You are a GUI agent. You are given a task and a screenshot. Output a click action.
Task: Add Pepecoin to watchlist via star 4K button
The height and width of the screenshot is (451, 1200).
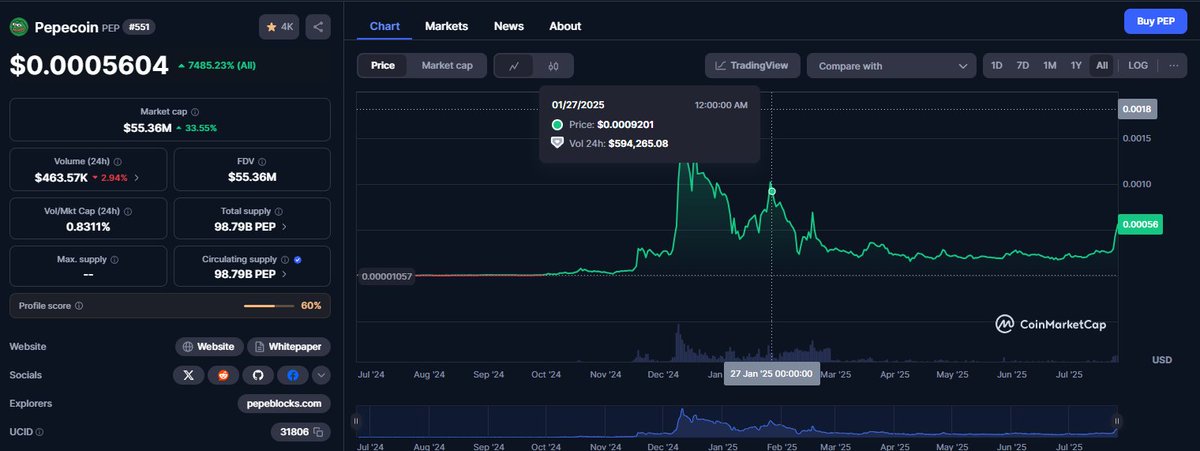click(x=279, y=27)
